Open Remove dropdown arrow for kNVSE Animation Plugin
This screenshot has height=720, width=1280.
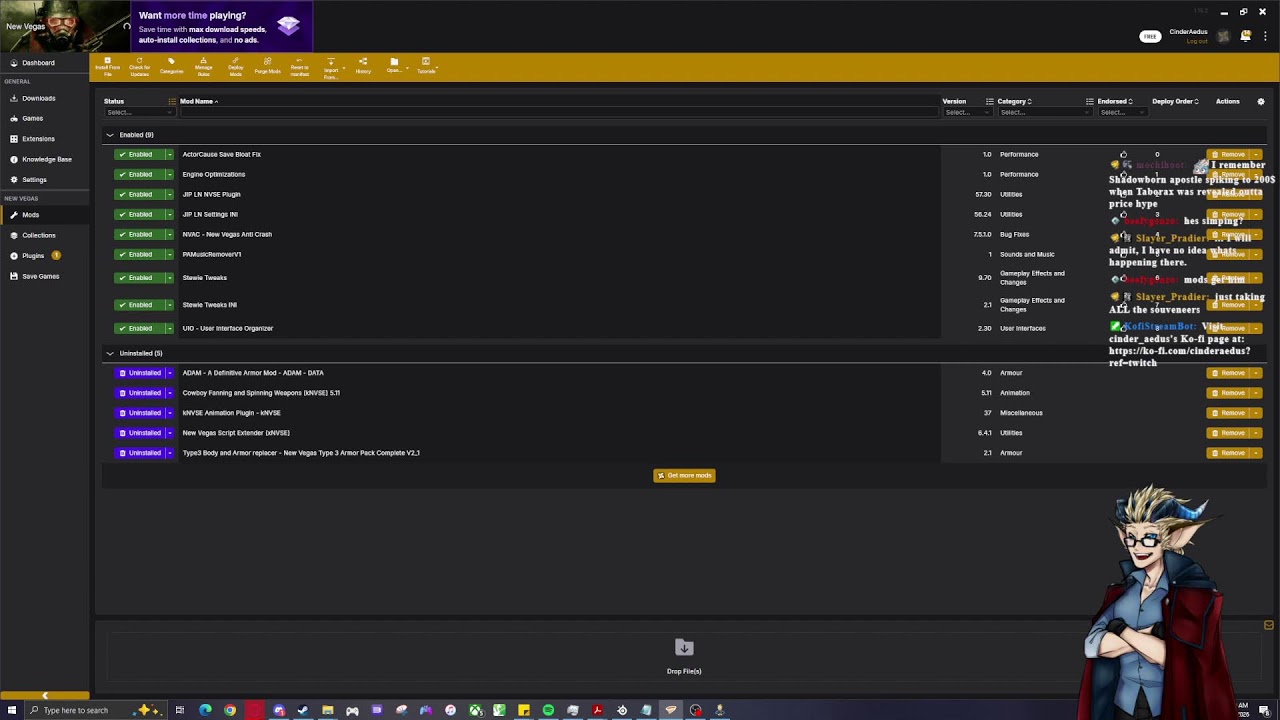pyautogui.click(x=1256, y=413)
